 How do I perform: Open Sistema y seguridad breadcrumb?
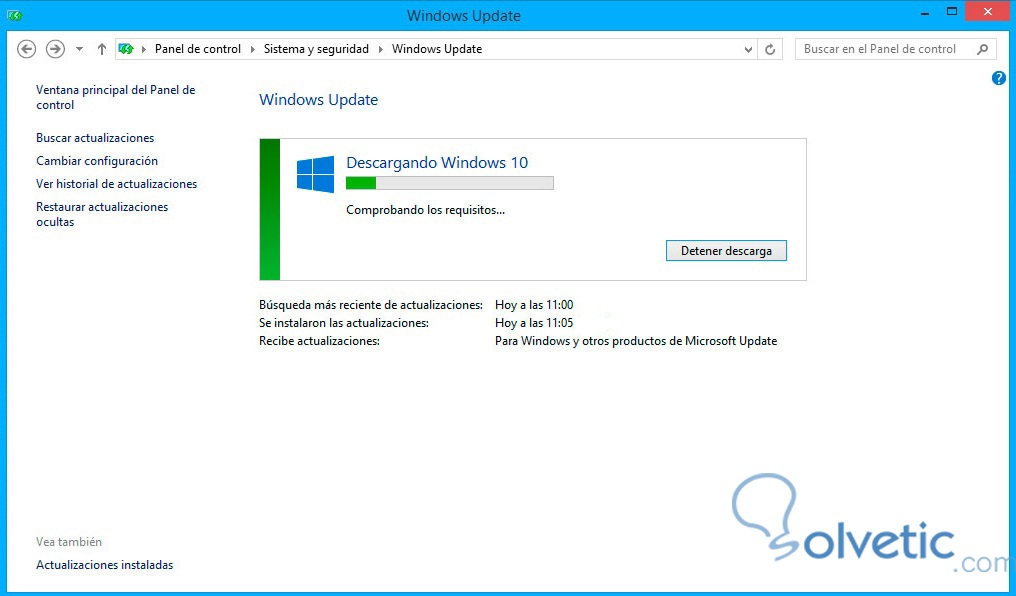click(x=316, y=49)
